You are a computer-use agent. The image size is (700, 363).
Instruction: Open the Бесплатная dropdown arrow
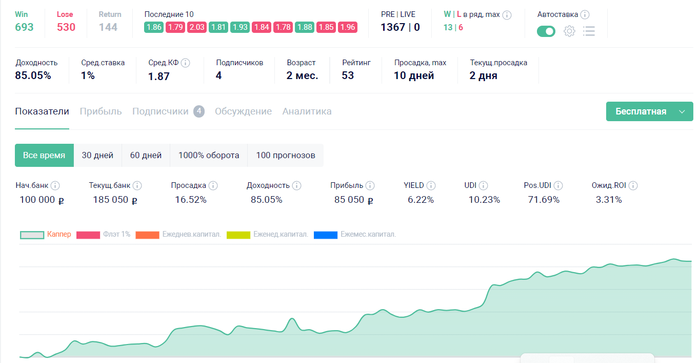(682, 112)
